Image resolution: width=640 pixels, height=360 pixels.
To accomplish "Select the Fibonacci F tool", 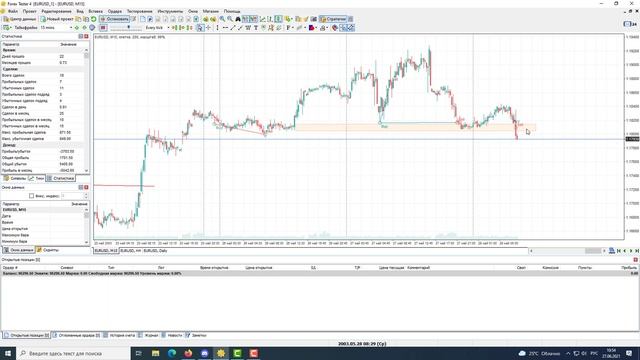I will point(288,28).
